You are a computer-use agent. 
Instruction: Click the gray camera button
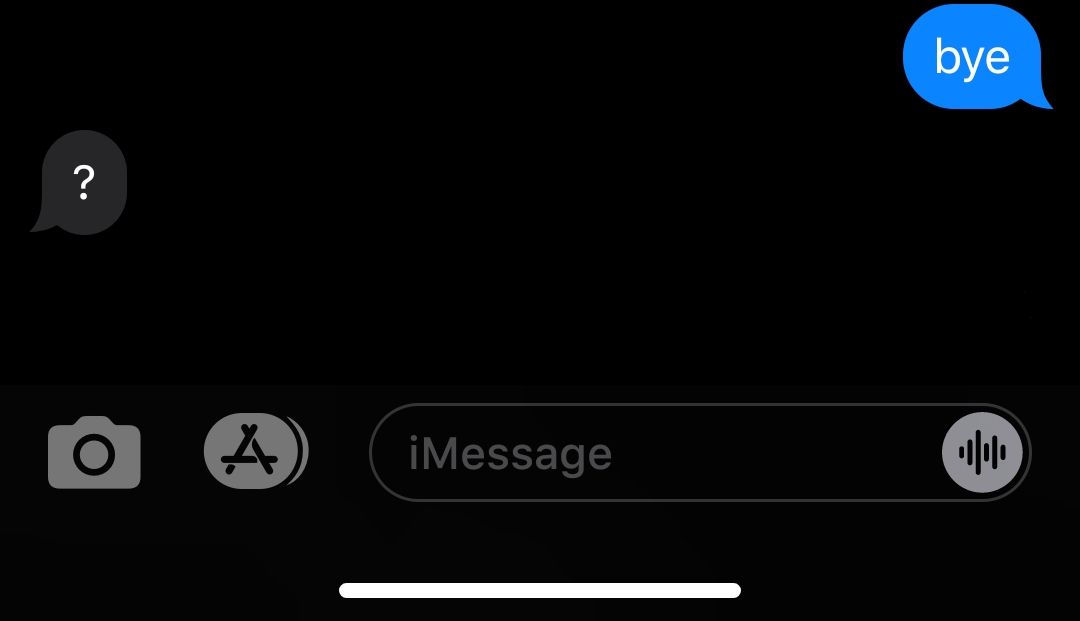(x=94, y=452)
